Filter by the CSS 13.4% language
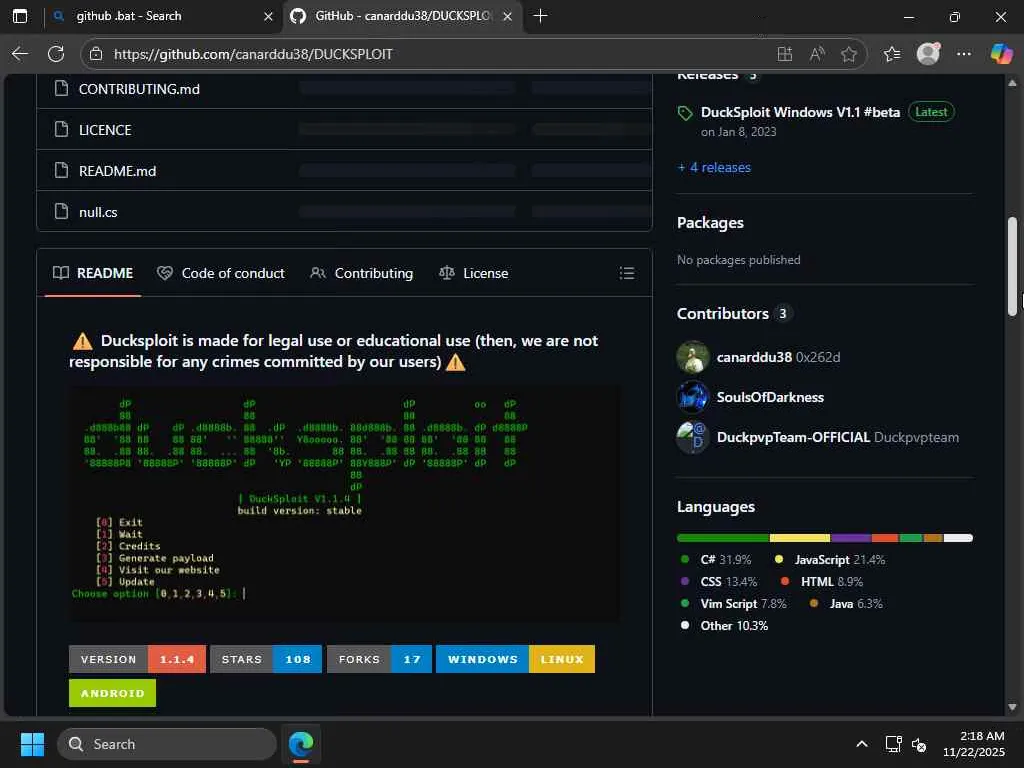Screen dimensions: 1024x768 [719, 581]
